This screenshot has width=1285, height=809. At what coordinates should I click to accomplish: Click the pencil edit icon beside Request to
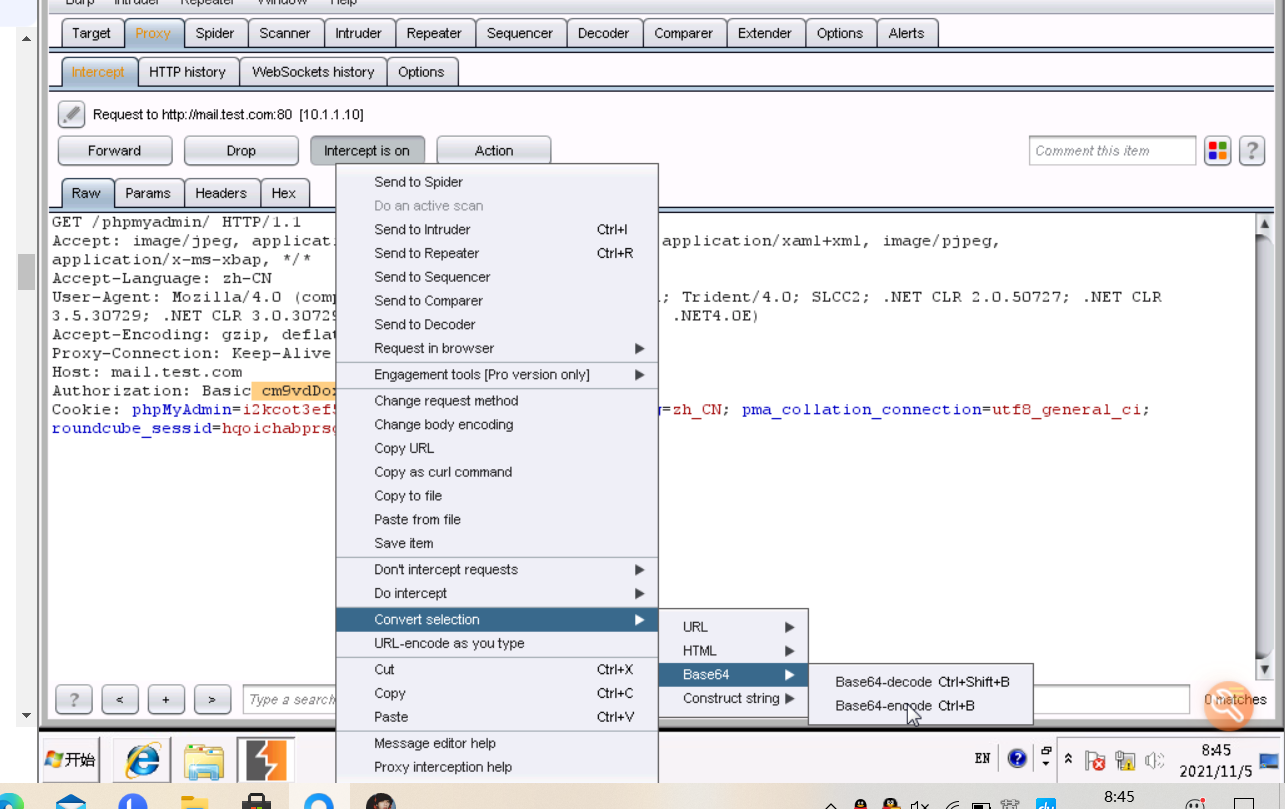tap(71, 115)
